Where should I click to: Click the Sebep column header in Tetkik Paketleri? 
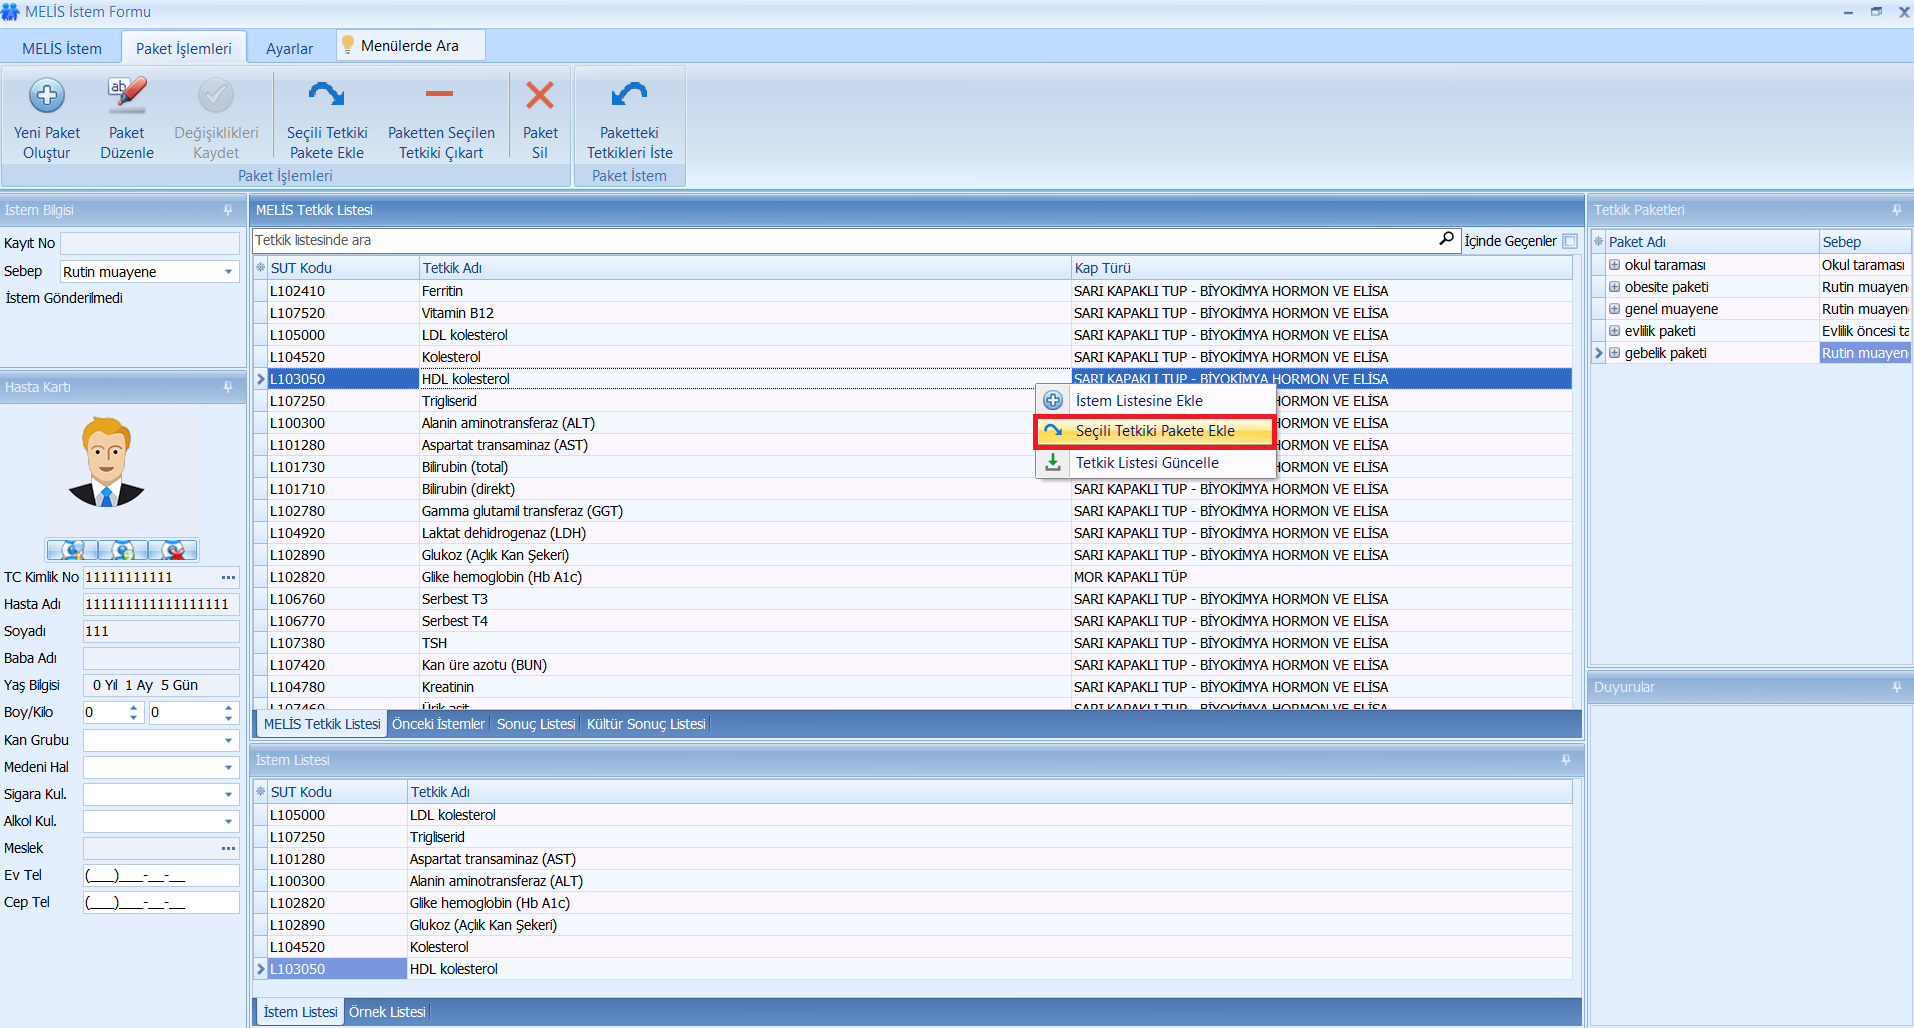pos(1864,242)
